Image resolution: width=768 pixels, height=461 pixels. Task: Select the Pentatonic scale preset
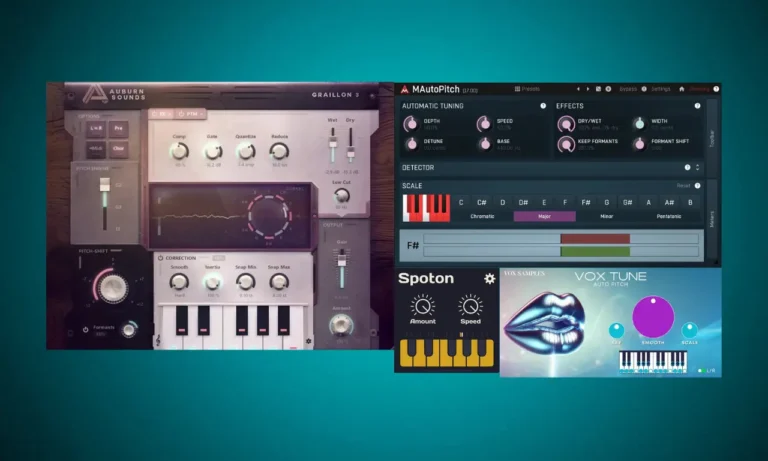(x=669, y=216)
